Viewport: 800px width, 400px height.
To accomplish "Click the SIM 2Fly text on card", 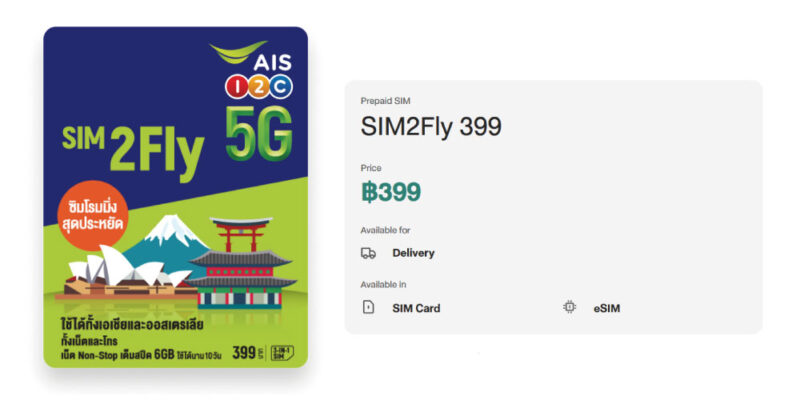I will 133,152.
